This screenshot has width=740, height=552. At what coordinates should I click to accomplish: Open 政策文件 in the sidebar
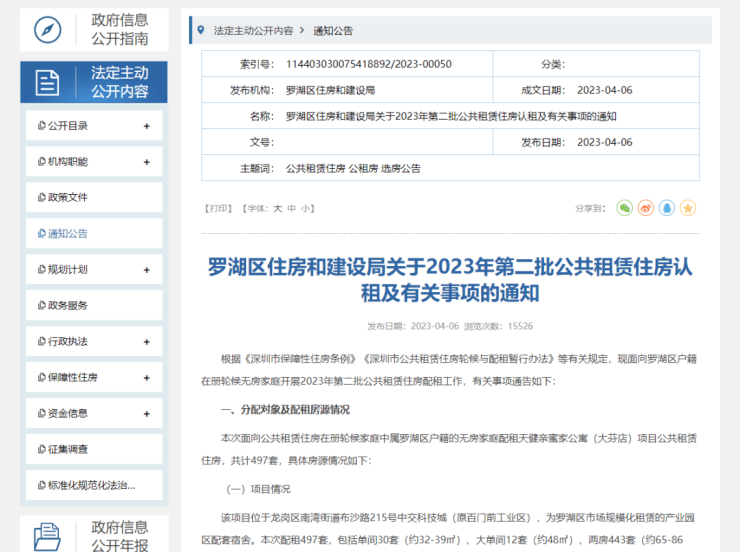point(68,198)
